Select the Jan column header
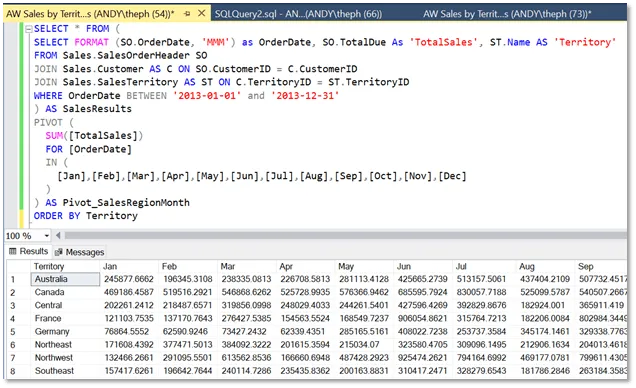The height and width of the screenshot is (388, 636). (x=129, y=266)
